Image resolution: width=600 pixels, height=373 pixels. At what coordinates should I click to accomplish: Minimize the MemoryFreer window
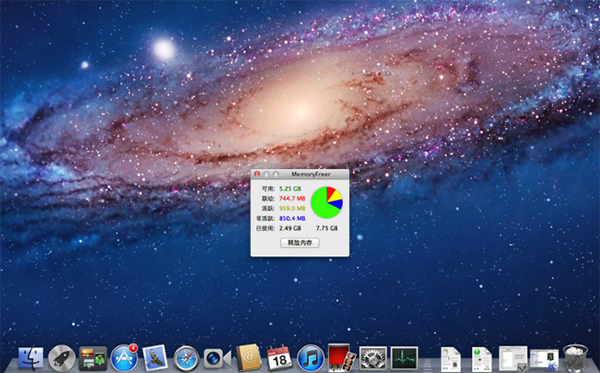coord(267,174)
